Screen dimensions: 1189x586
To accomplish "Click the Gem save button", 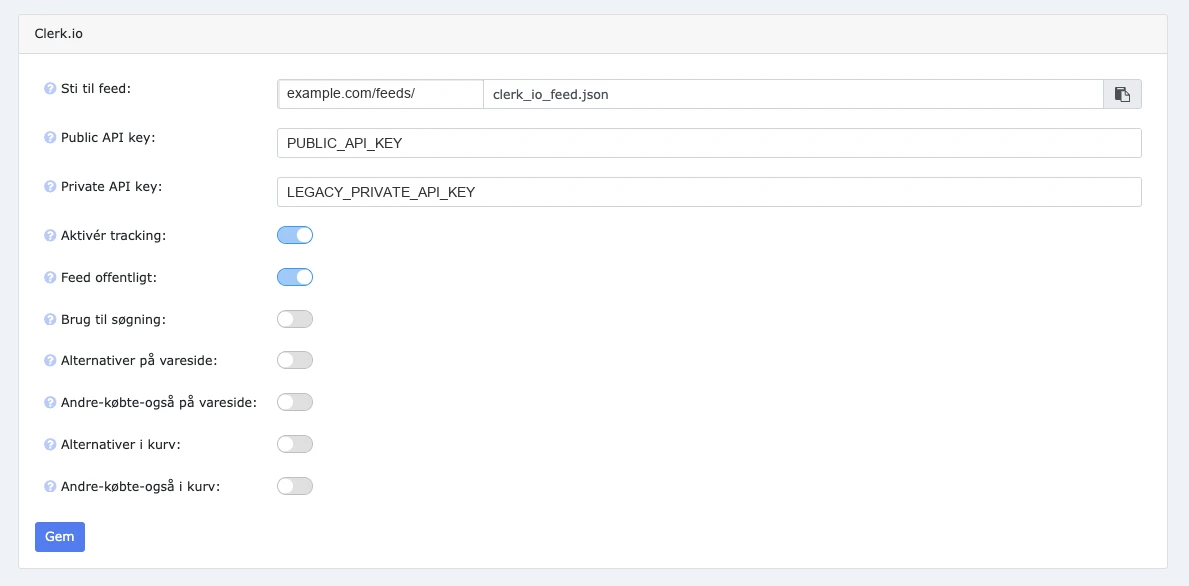I will pos(60,537).
